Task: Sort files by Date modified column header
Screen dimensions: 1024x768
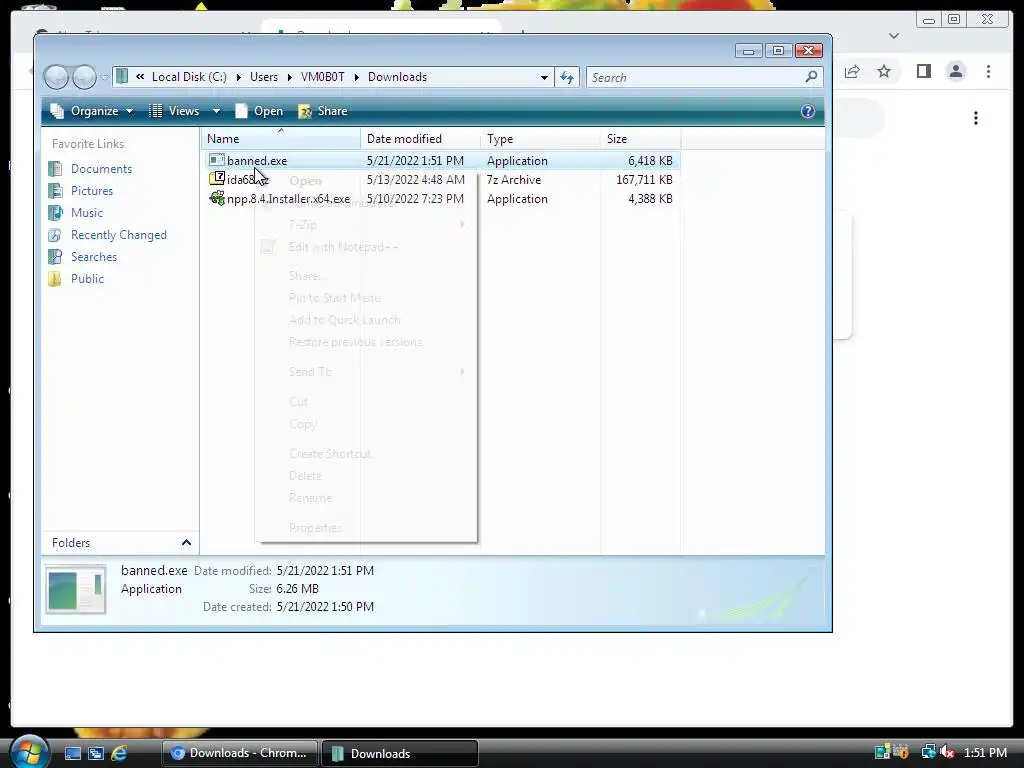Action: pyautogui.click(x=421, y=138)
